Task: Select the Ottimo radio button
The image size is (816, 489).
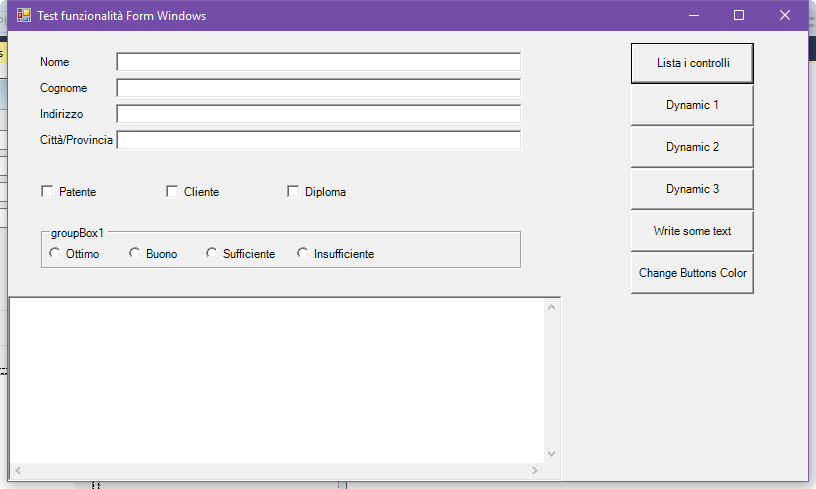Action: pos(54,254)
